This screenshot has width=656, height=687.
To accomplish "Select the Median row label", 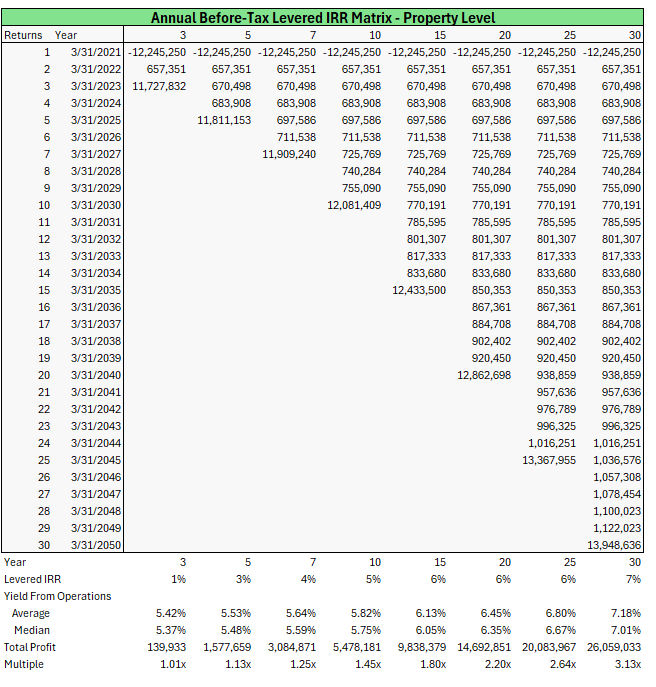I will point(32,630).
